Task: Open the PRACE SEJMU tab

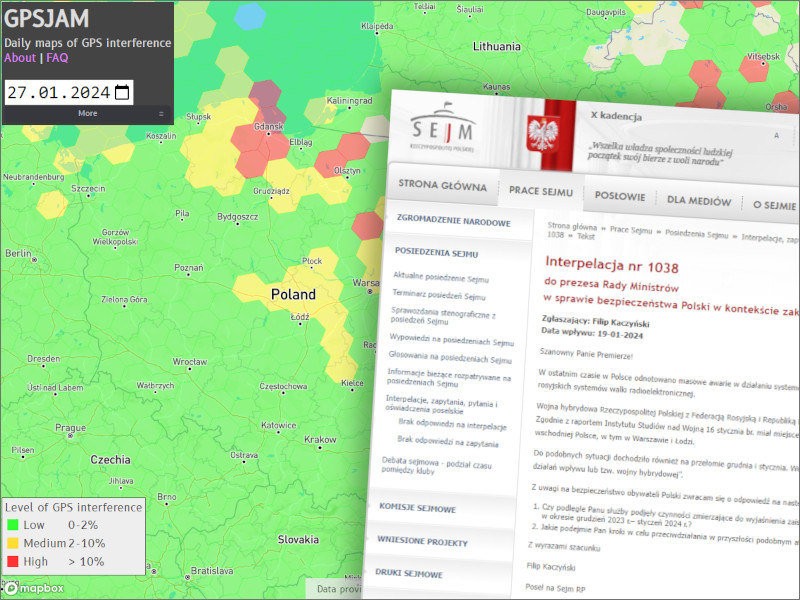Action: tap(541, 191)
